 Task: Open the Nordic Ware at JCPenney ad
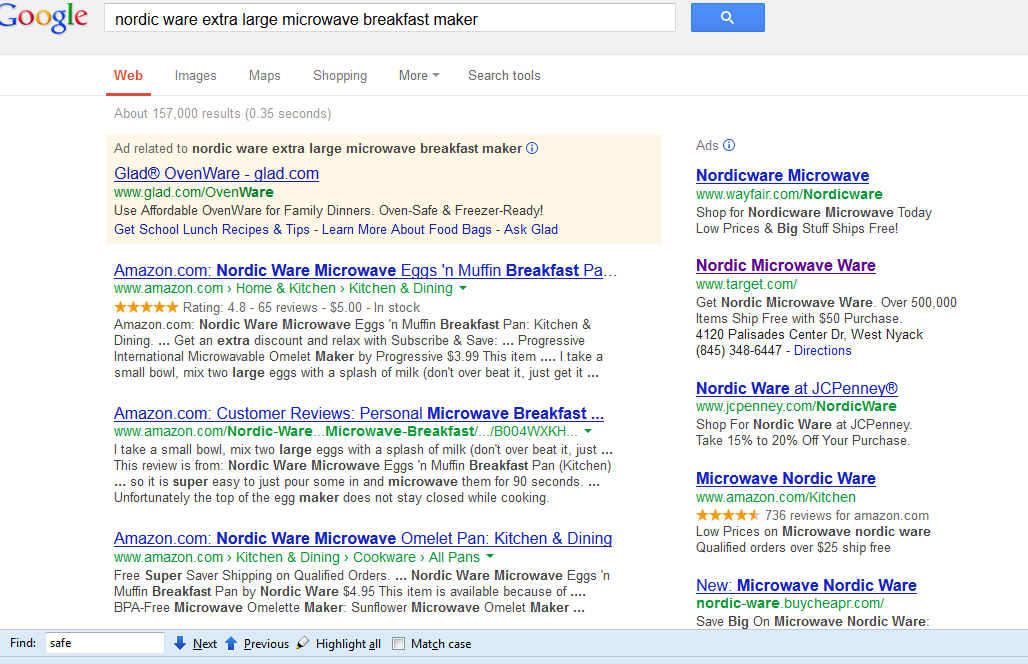click(x=796, y=388)
